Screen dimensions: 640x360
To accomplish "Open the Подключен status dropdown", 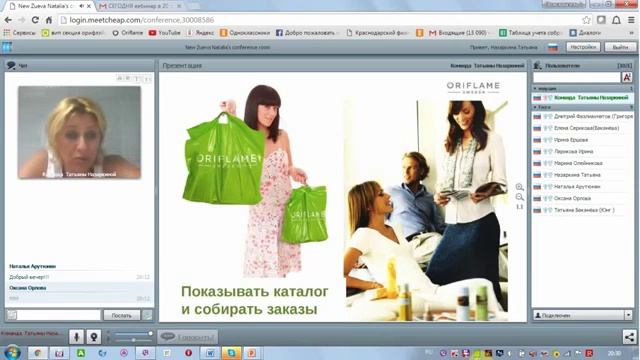I will pos(628,315).
